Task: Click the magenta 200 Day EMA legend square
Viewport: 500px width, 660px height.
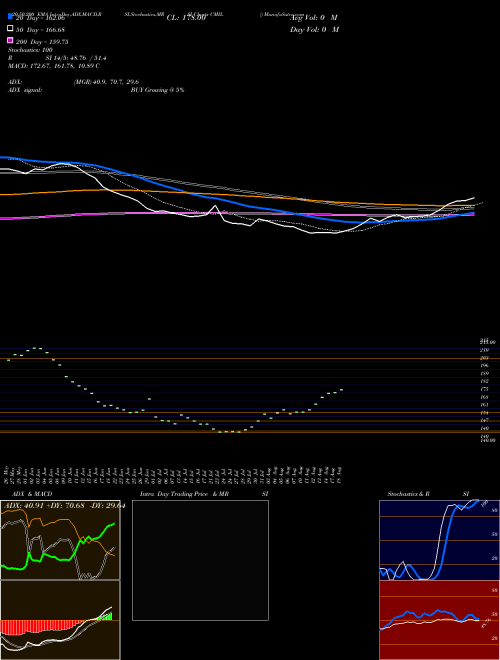Action: [x=10, y=40]
